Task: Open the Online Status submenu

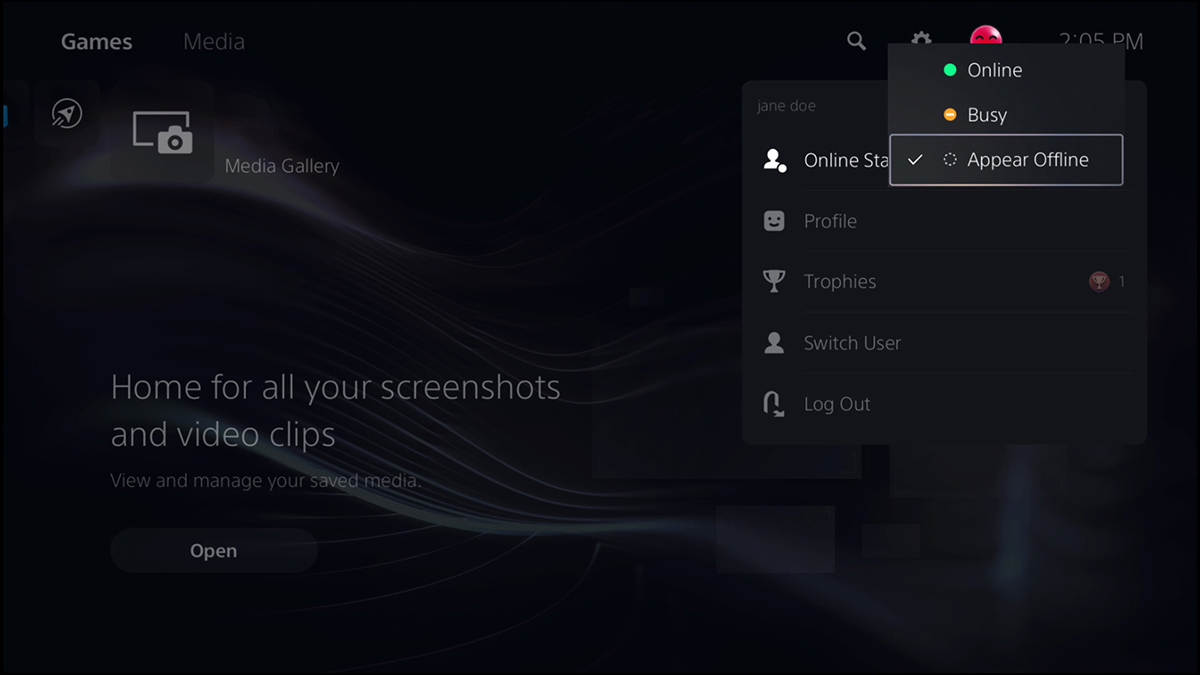Action: [x=845, y=159]
